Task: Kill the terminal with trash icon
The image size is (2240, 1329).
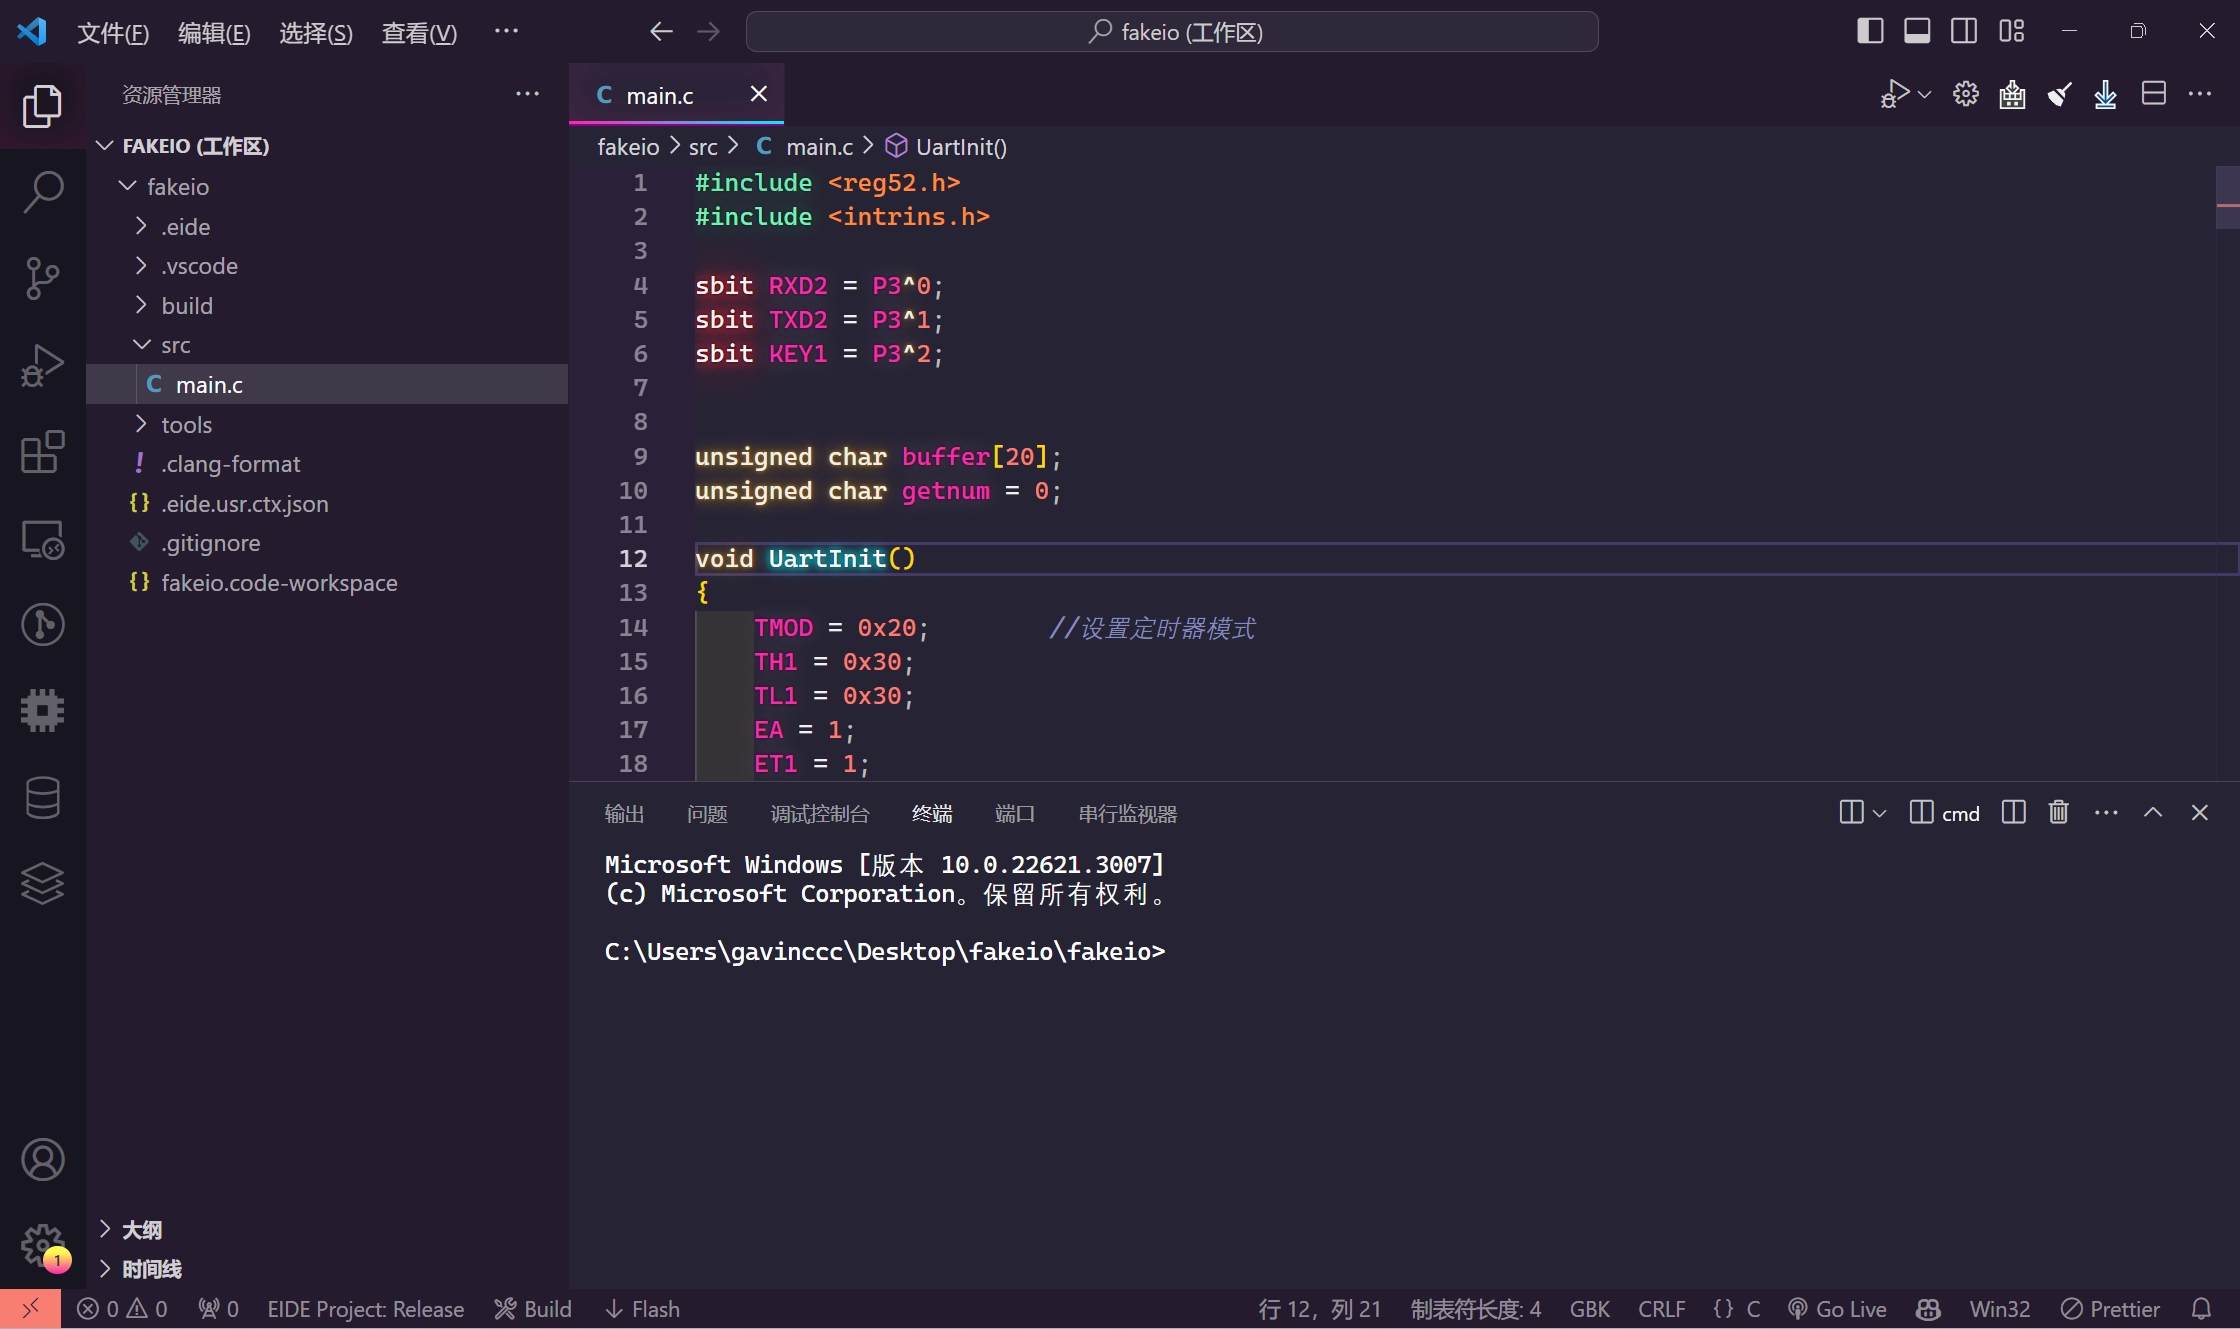Action: point(2058,812)
